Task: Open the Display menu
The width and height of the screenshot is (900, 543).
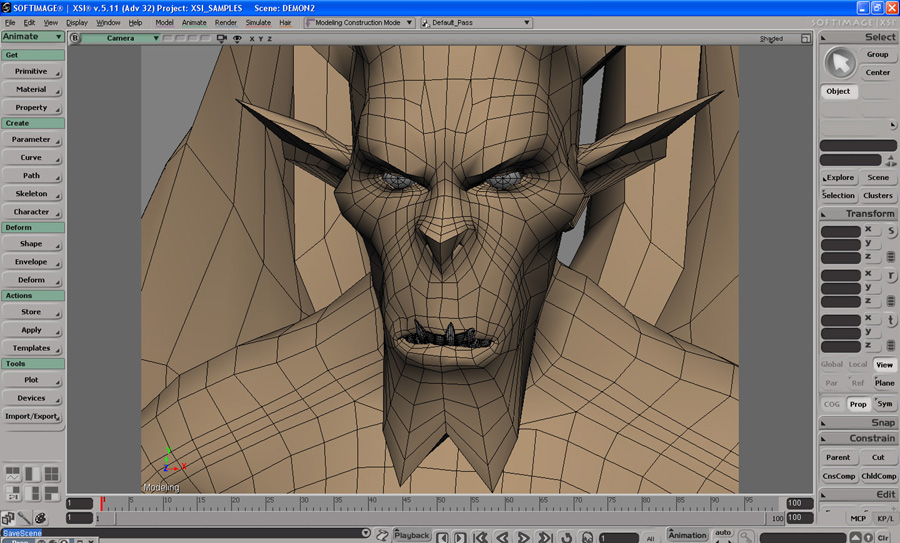Action: [77, 23]
